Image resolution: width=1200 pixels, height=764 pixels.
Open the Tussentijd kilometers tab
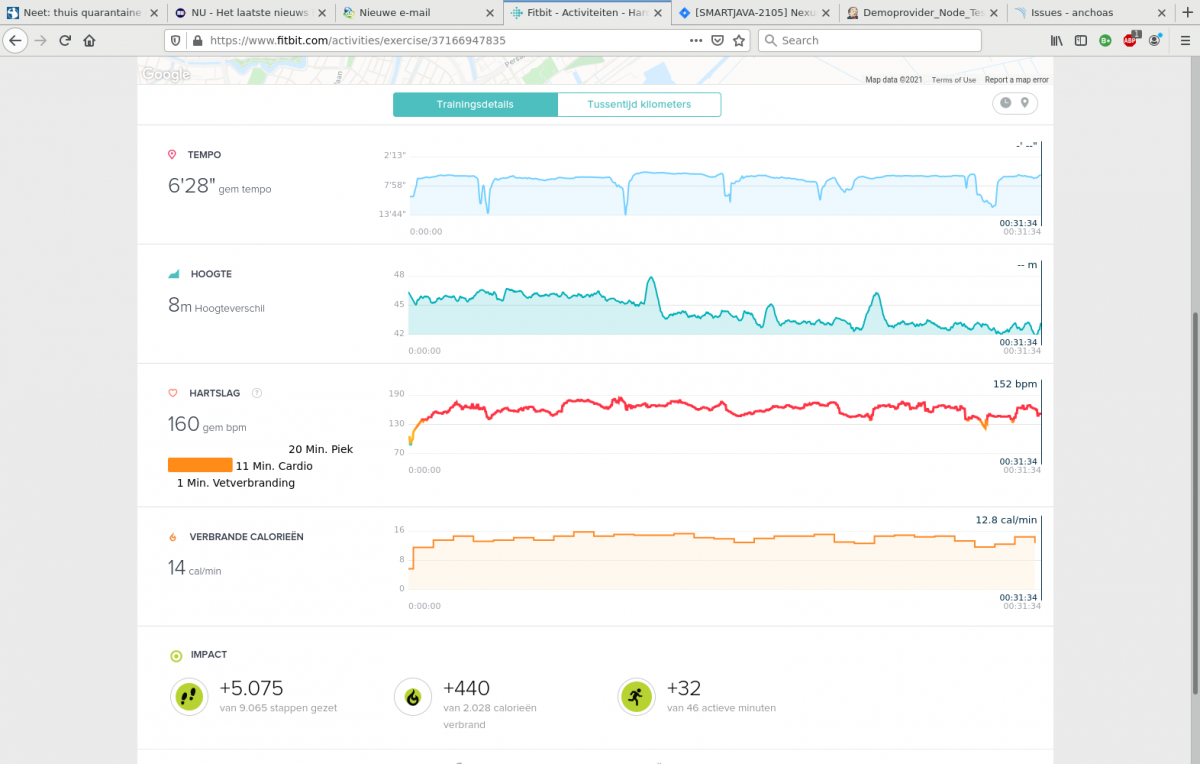[x=639, y=105]
